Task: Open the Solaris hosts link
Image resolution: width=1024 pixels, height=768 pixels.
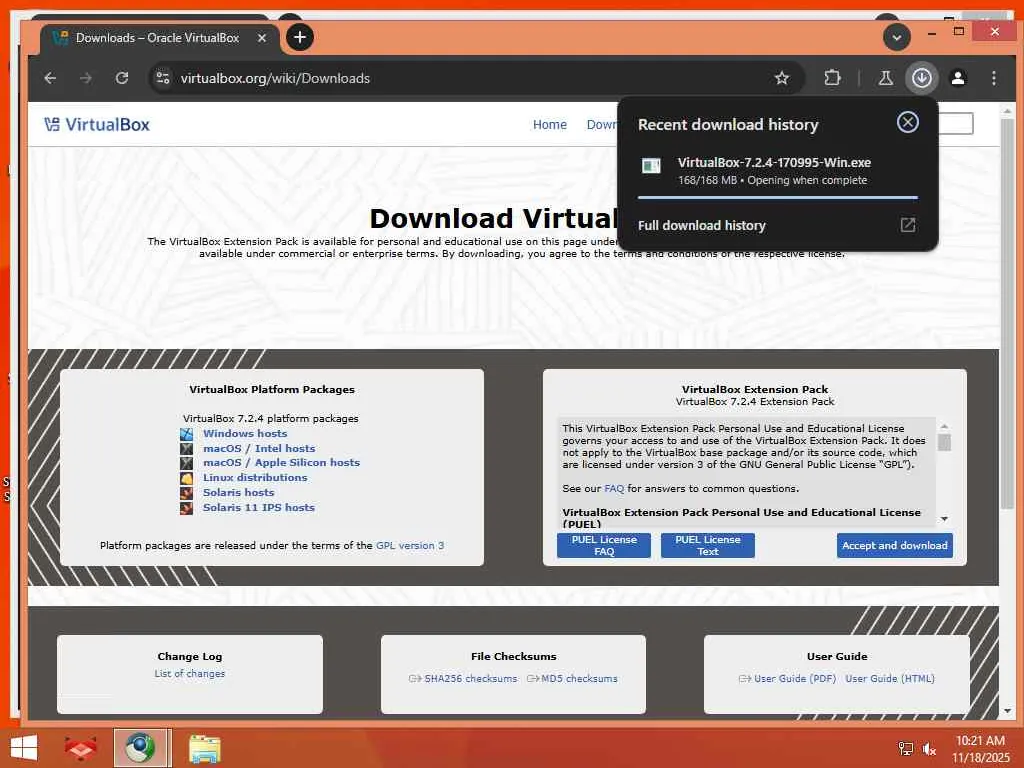Action: coord(238,492)
